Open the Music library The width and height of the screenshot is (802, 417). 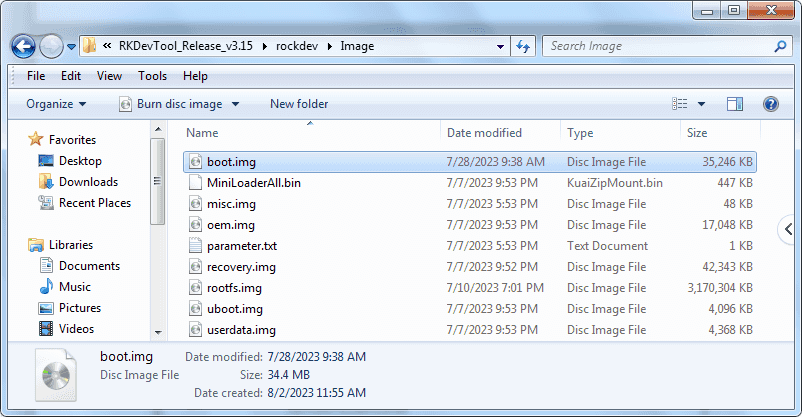pos(75,287)
